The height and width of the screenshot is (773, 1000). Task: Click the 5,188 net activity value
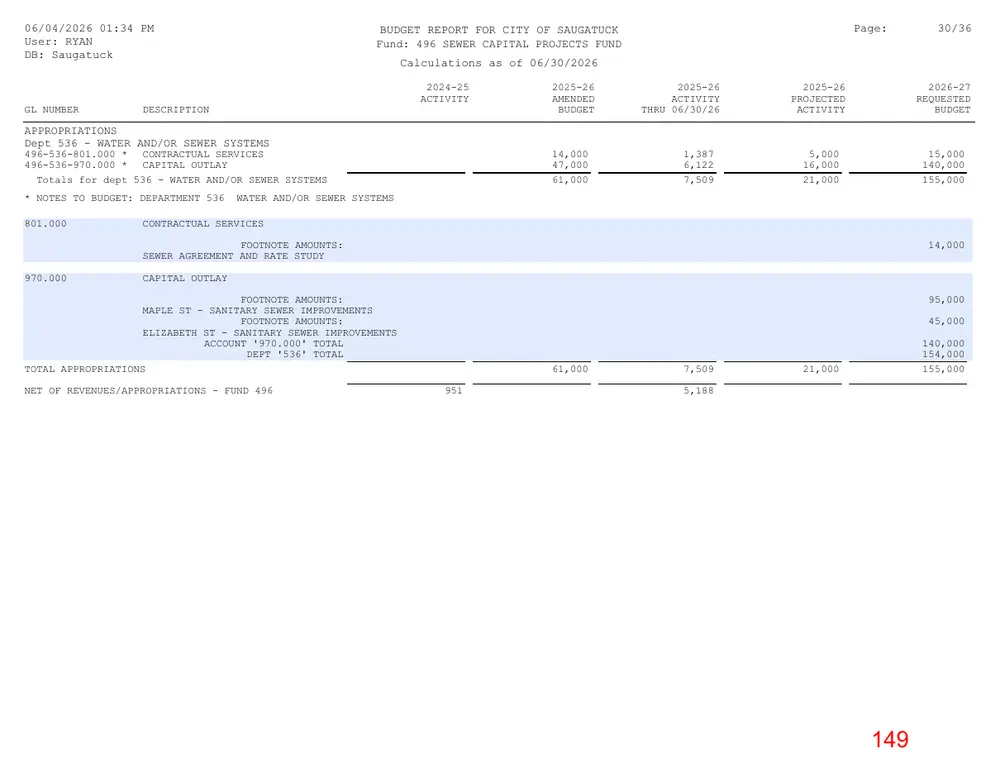point(698,391)
